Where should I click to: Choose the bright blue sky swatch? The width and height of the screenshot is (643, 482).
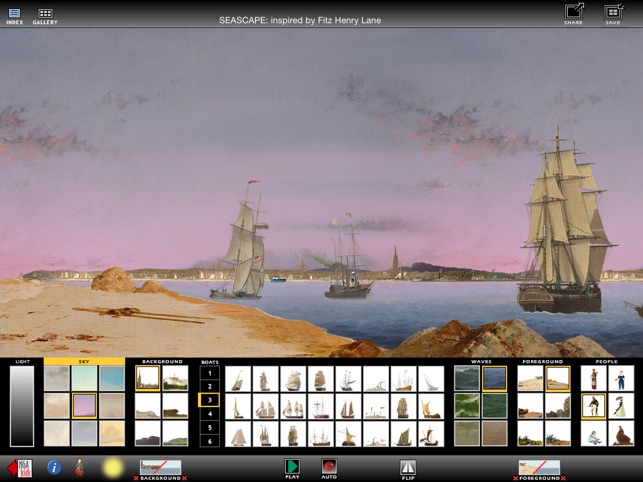112,378
